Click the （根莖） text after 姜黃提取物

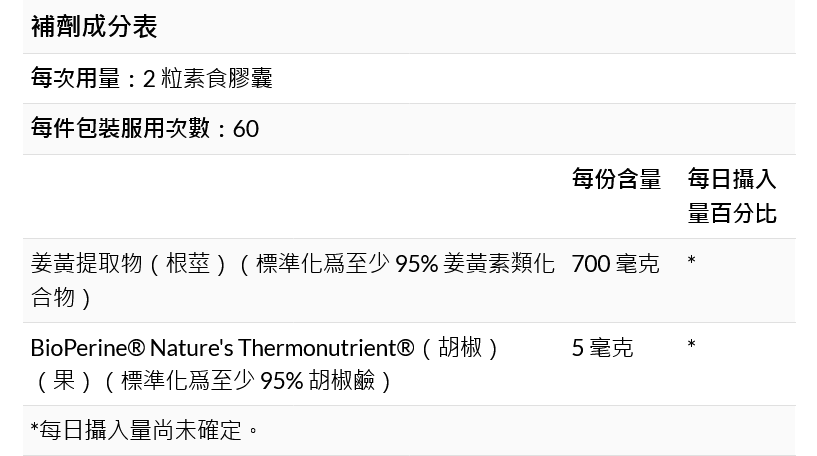[x=188, y=263]
